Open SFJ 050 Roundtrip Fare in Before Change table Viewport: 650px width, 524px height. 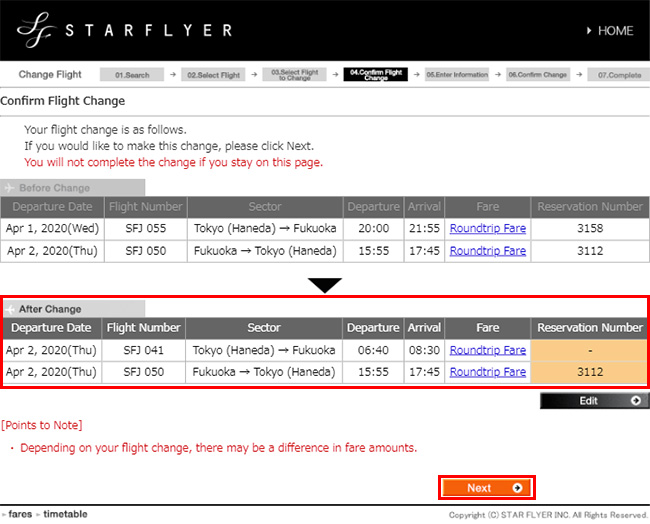[487, 251]
